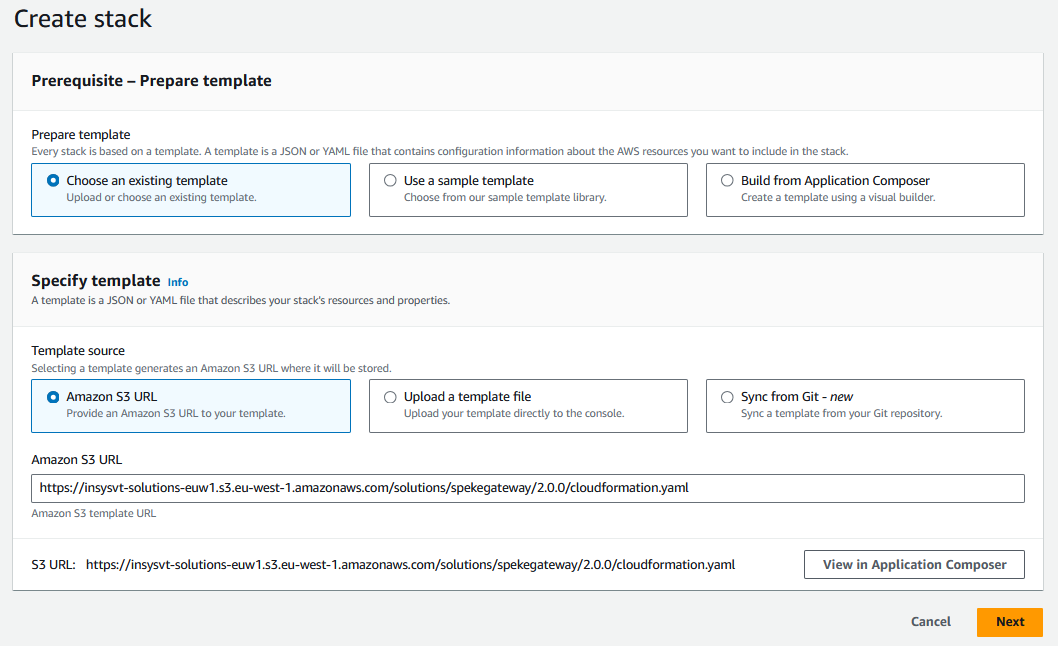Click the Specify template section header

click(x=96, y=280)
